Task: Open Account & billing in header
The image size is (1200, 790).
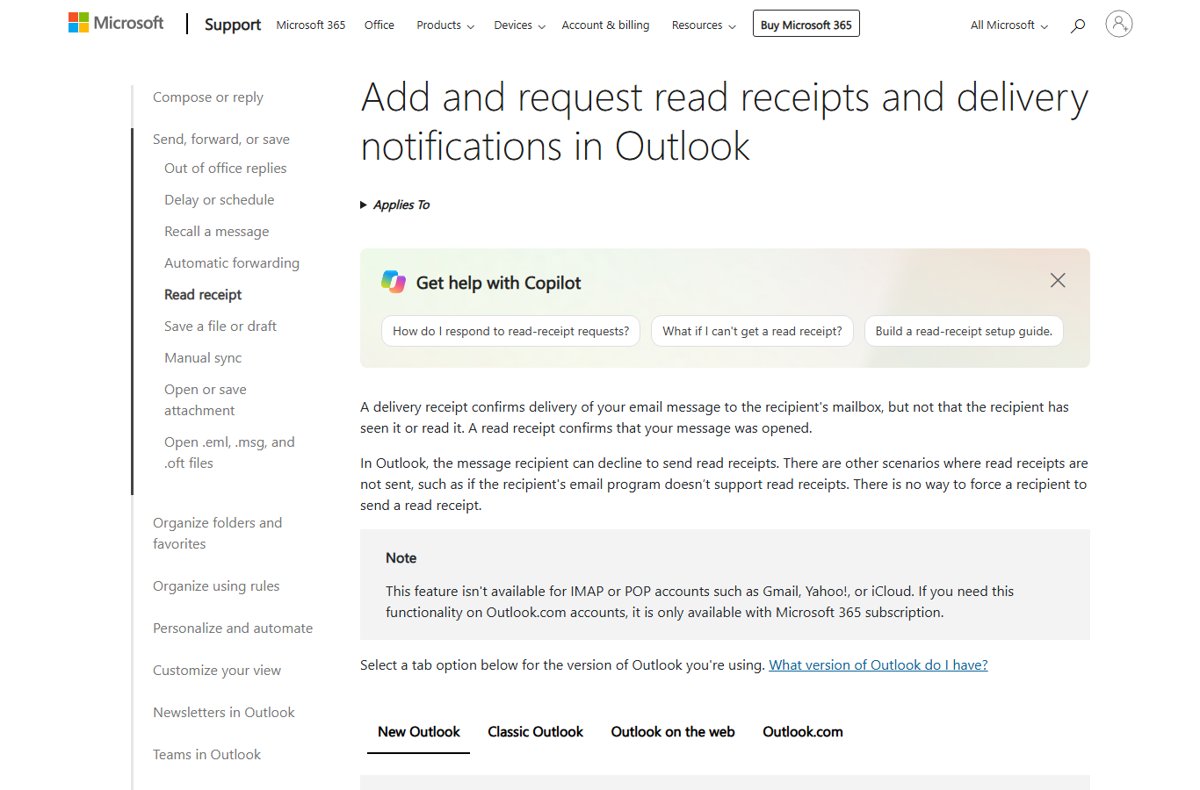Action: 605,25
